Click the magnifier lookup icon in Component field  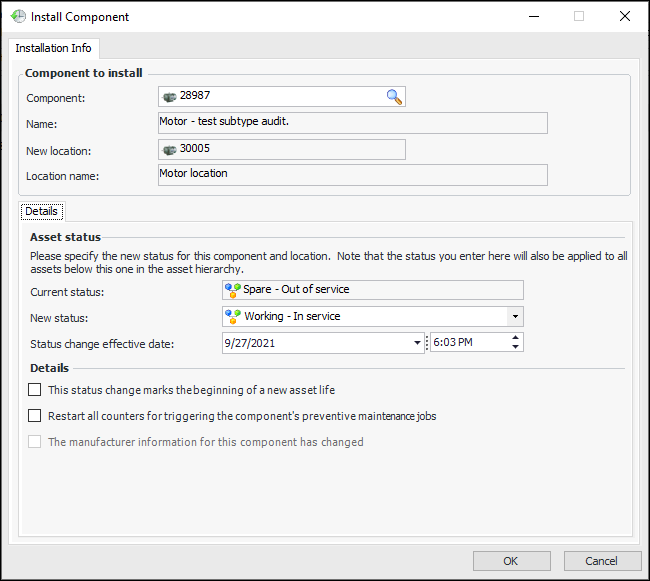(394, 97)
